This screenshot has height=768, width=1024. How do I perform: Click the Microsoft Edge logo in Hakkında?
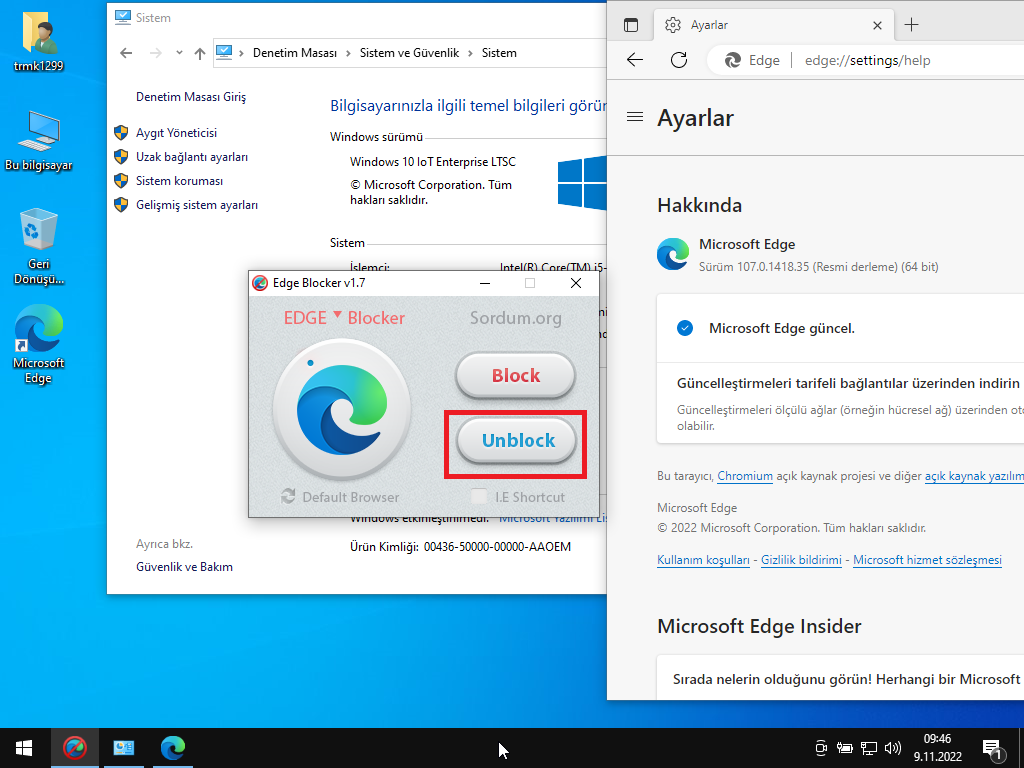pos(673,254)
